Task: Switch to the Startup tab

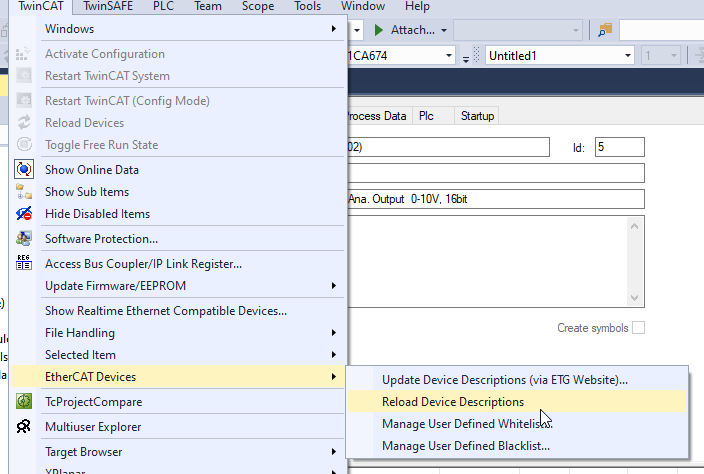Action: [x=477, y=116]
